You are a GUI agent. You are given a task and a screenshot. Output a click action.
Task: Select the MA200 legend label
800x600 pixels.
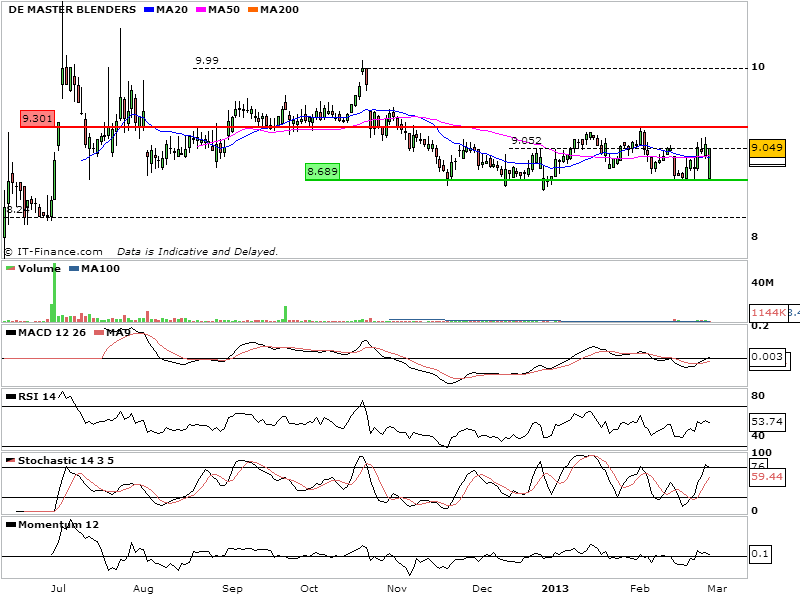pyautogui.click(x=279, y=10)
